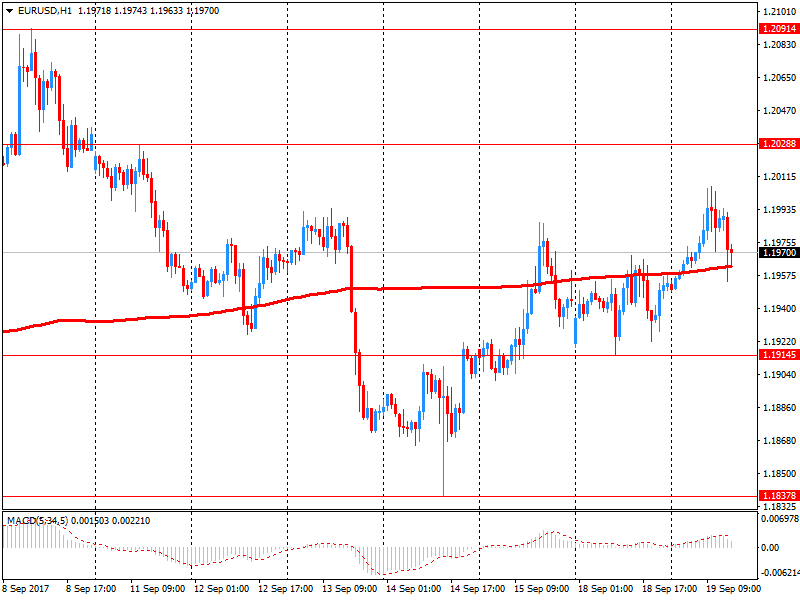
Task: Click the red 1.20914 price level label
Action: click(x=779, y=29)
